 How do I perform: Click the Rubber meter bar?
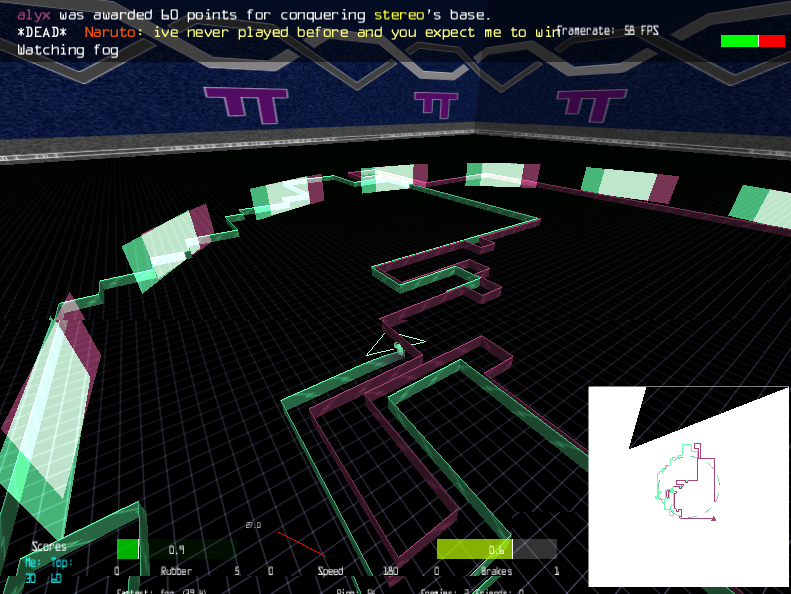tap(176, 549)
